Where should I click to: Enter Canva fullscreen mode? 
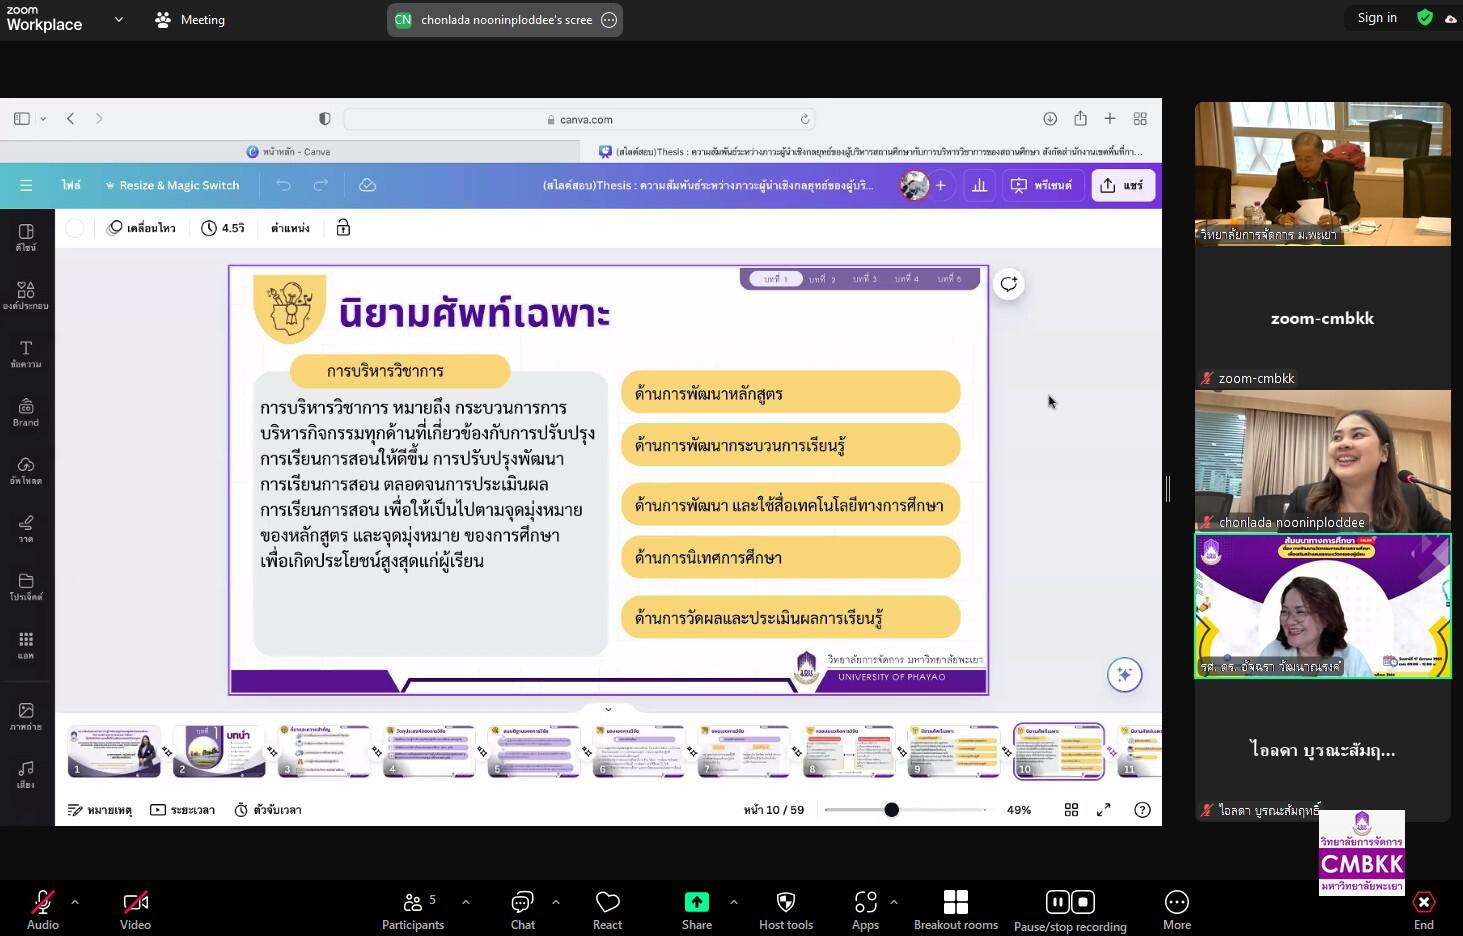[1104, 810]
